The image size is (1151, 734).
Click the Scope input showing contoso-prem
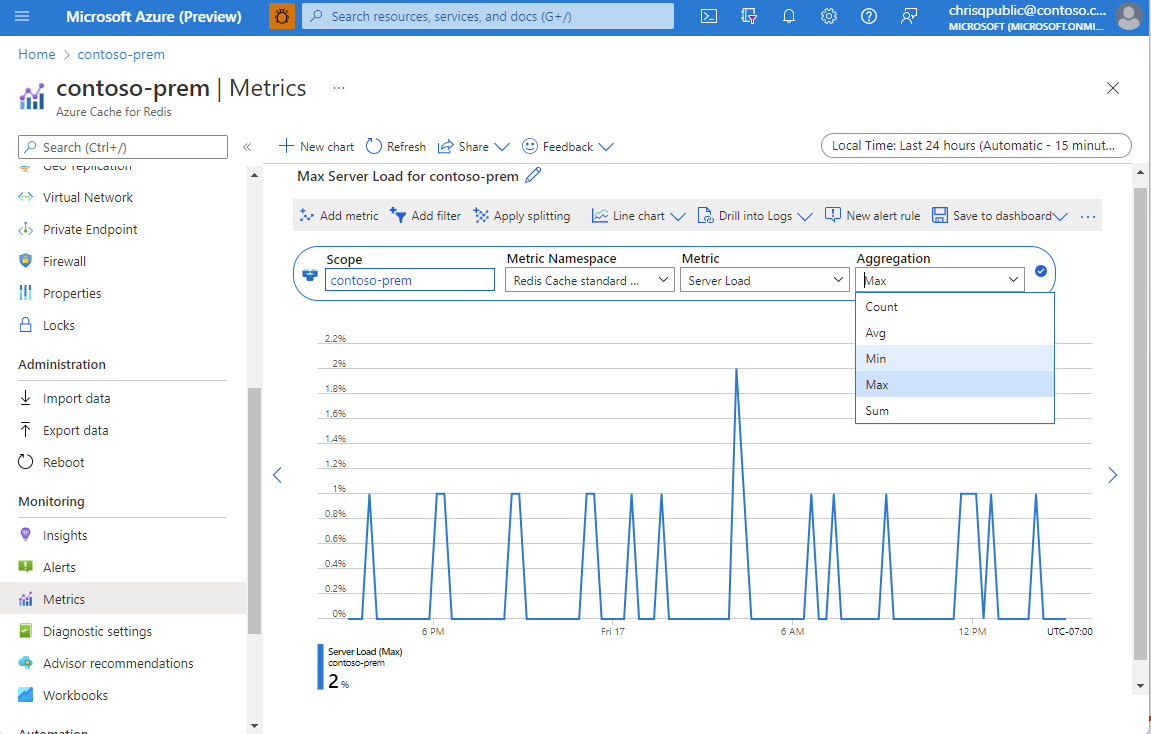coord(410,280)
